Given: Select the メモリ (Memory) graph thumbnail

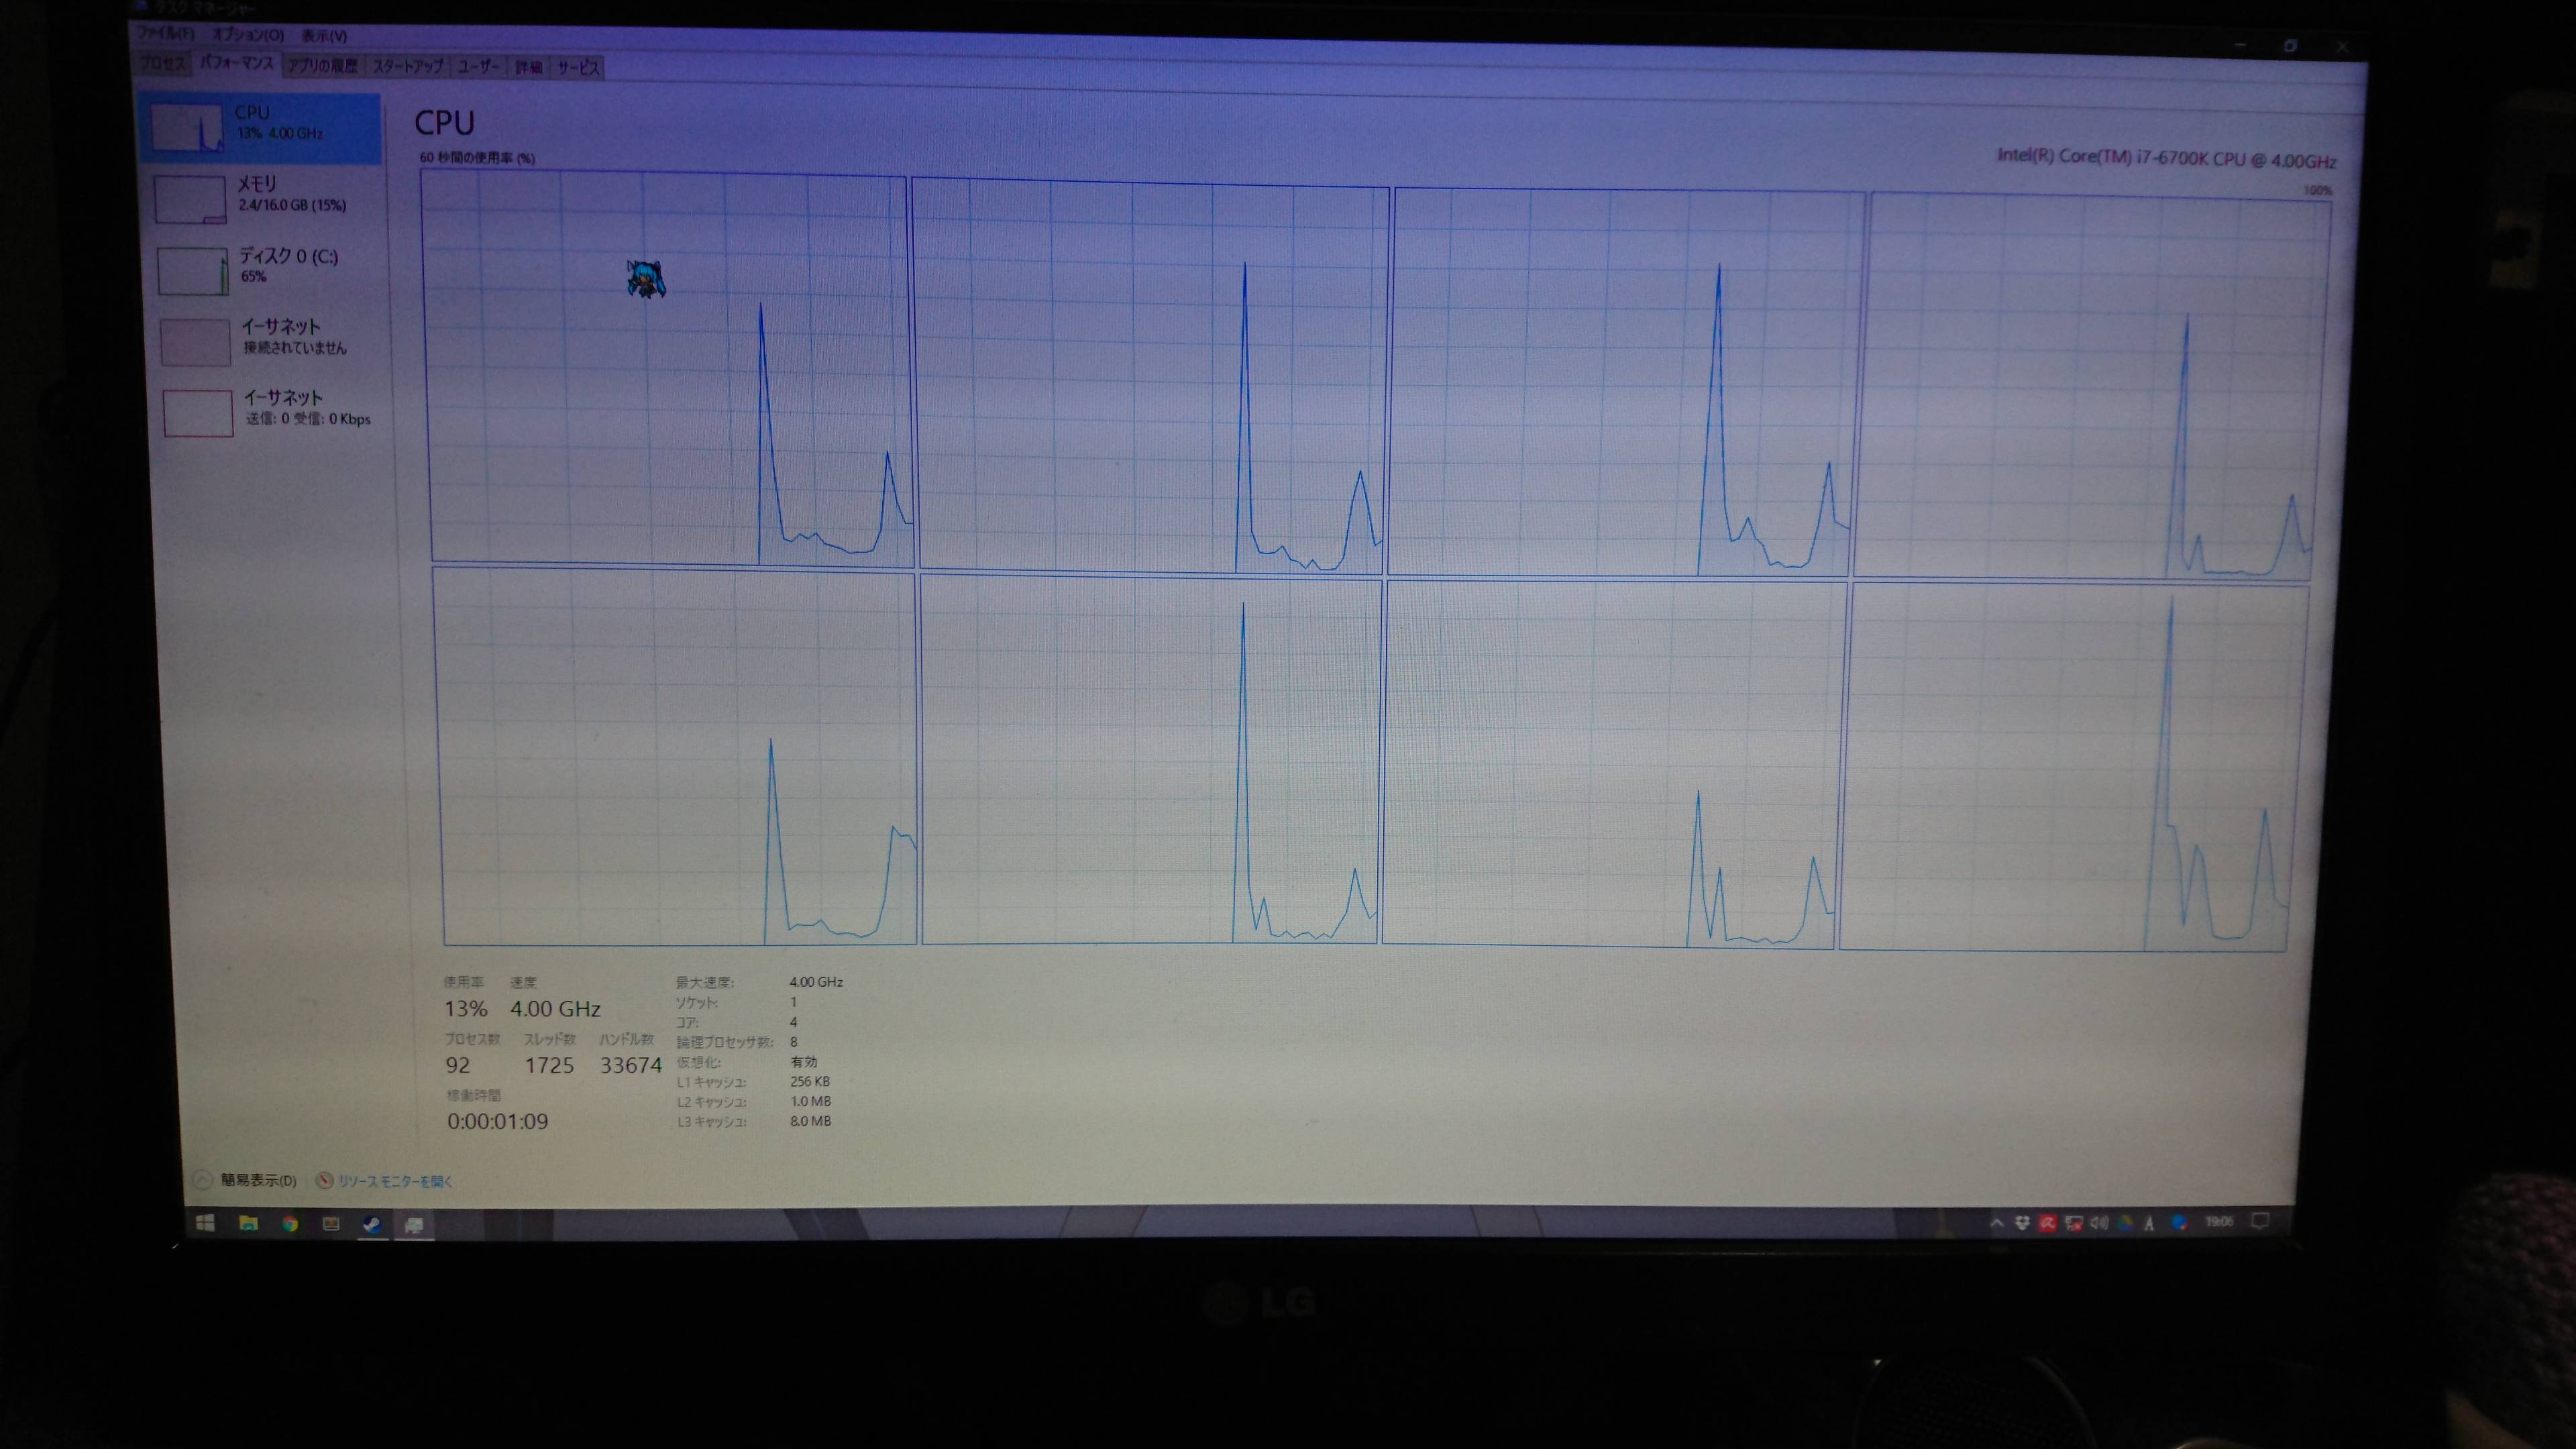Looking at the screenshot, I should 190,200.
